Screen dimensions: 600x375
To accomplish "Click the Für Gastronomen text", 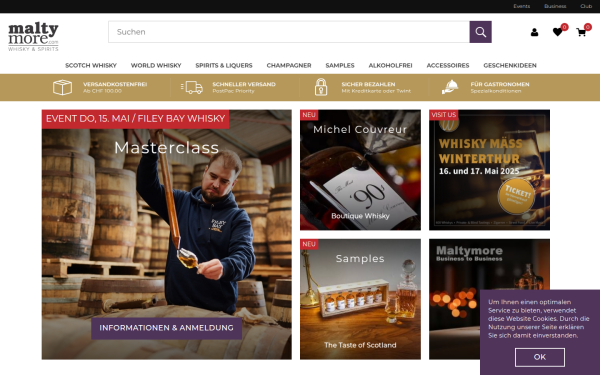I will pyautogui.click(x=500, y=84).
